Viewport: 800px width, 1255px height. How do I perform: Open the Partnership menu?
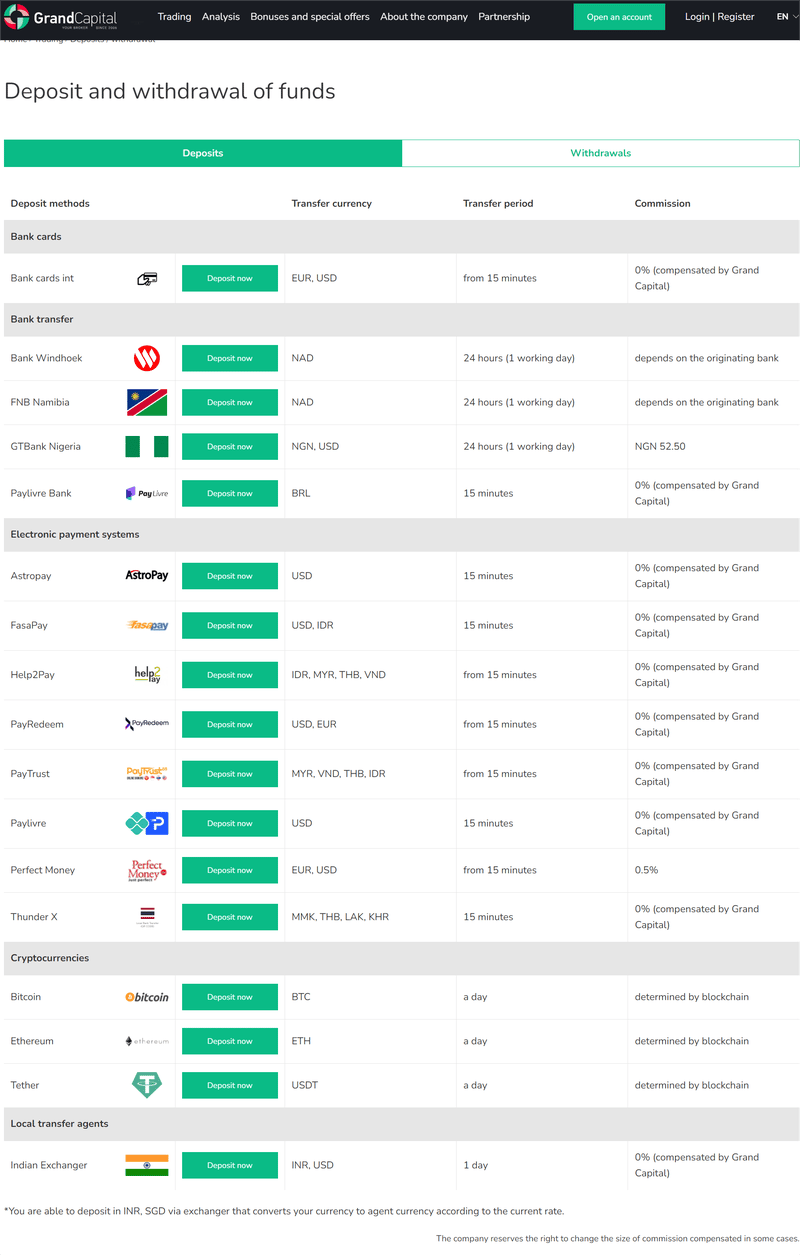pyautogui.click(x=504, y=17)
